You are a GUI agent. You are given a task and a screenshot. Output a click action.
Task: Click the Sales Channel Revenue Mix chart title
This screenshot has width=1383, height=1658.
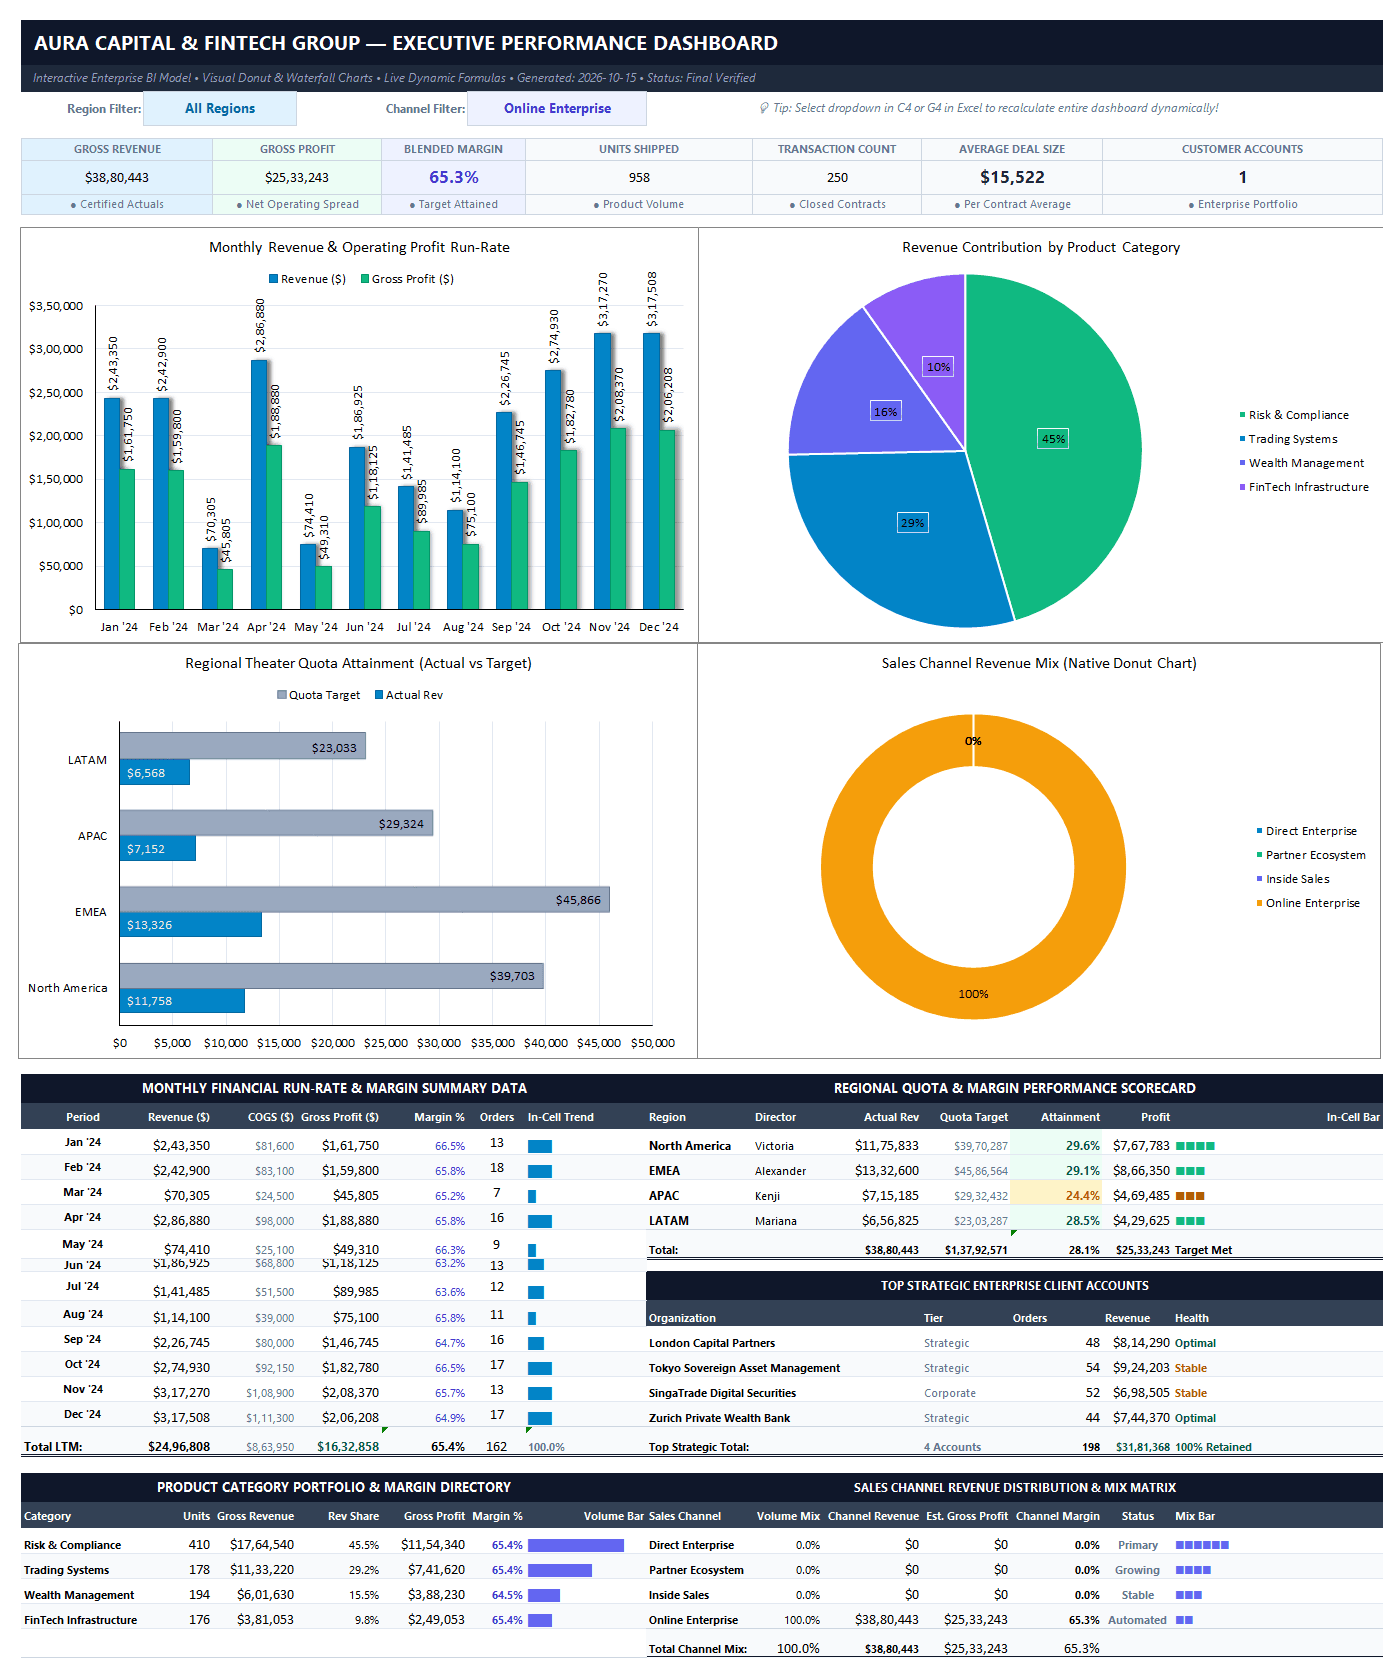pos(1039,663)
